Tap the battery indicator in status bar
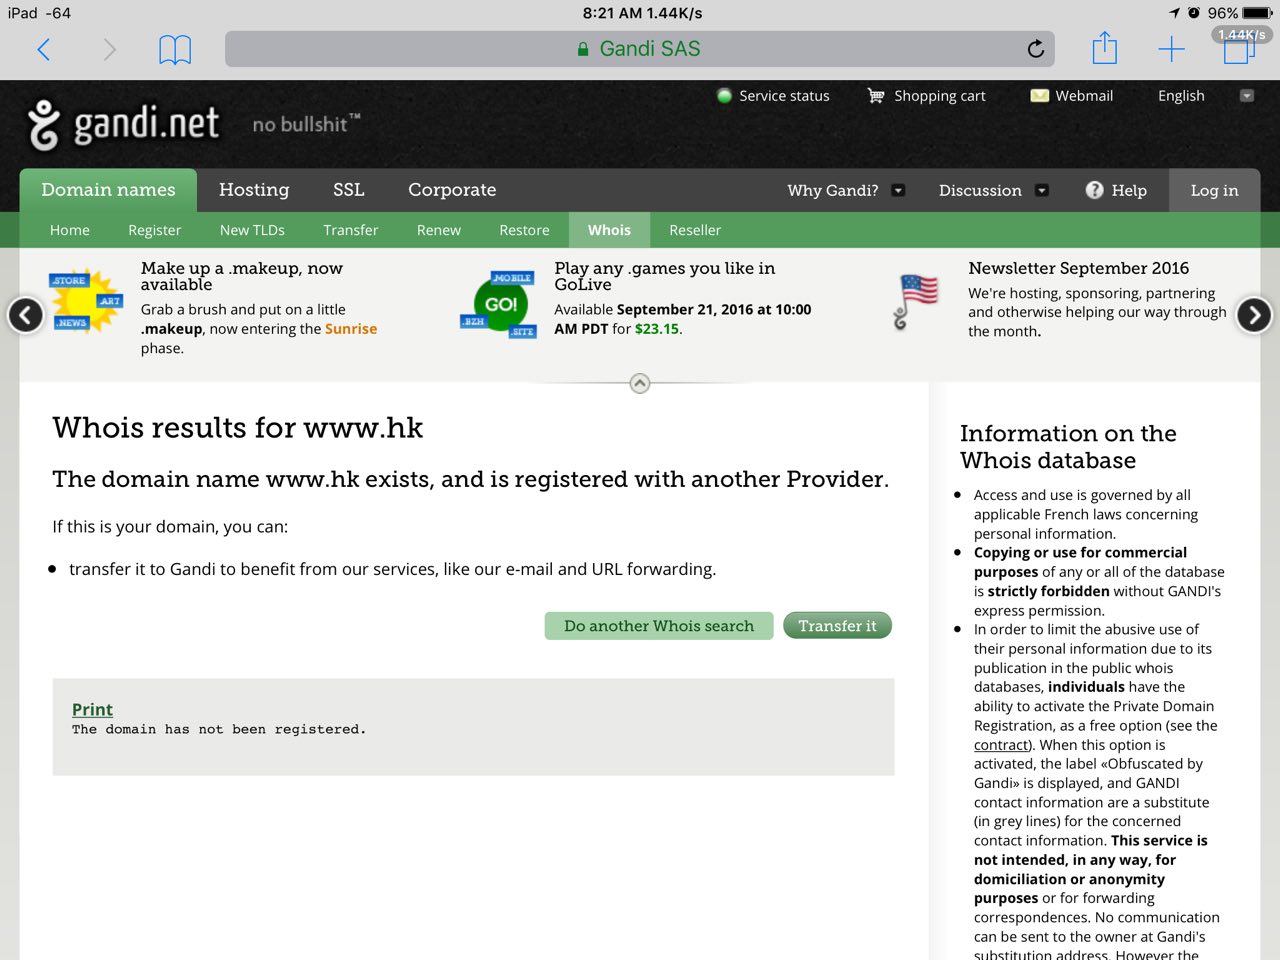Image resolution: width=1280 pixels, height=960 pixels. [1258, 13]
